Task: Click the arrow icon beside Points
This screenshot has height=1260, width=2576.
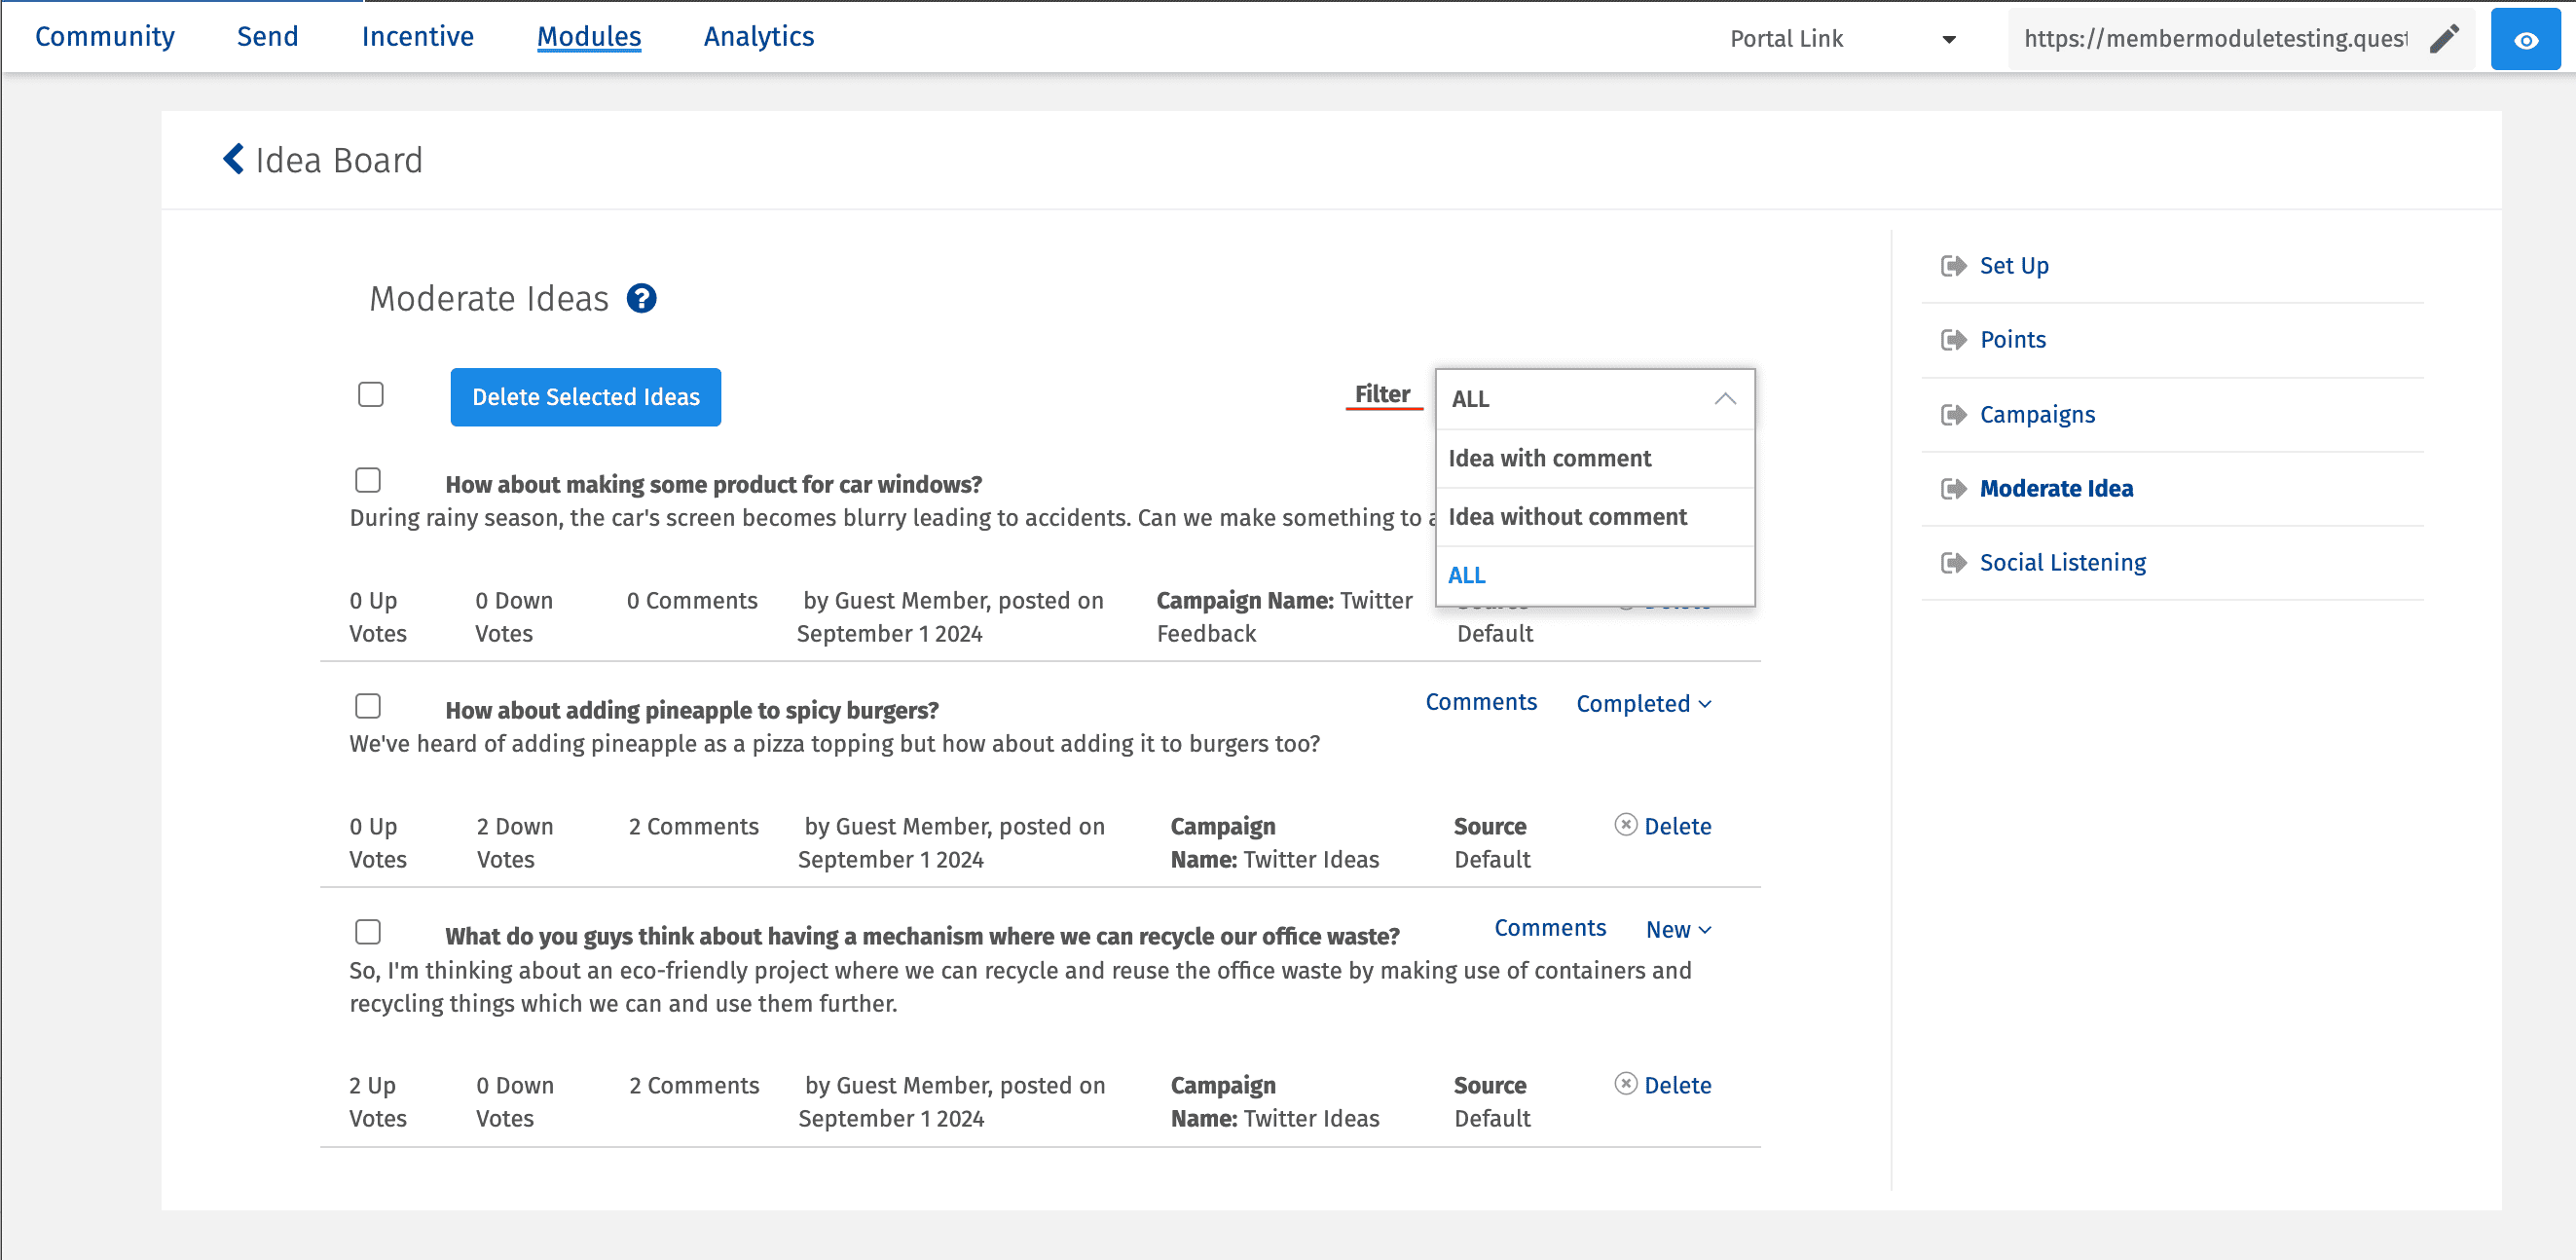Action: pos(1952,340)
